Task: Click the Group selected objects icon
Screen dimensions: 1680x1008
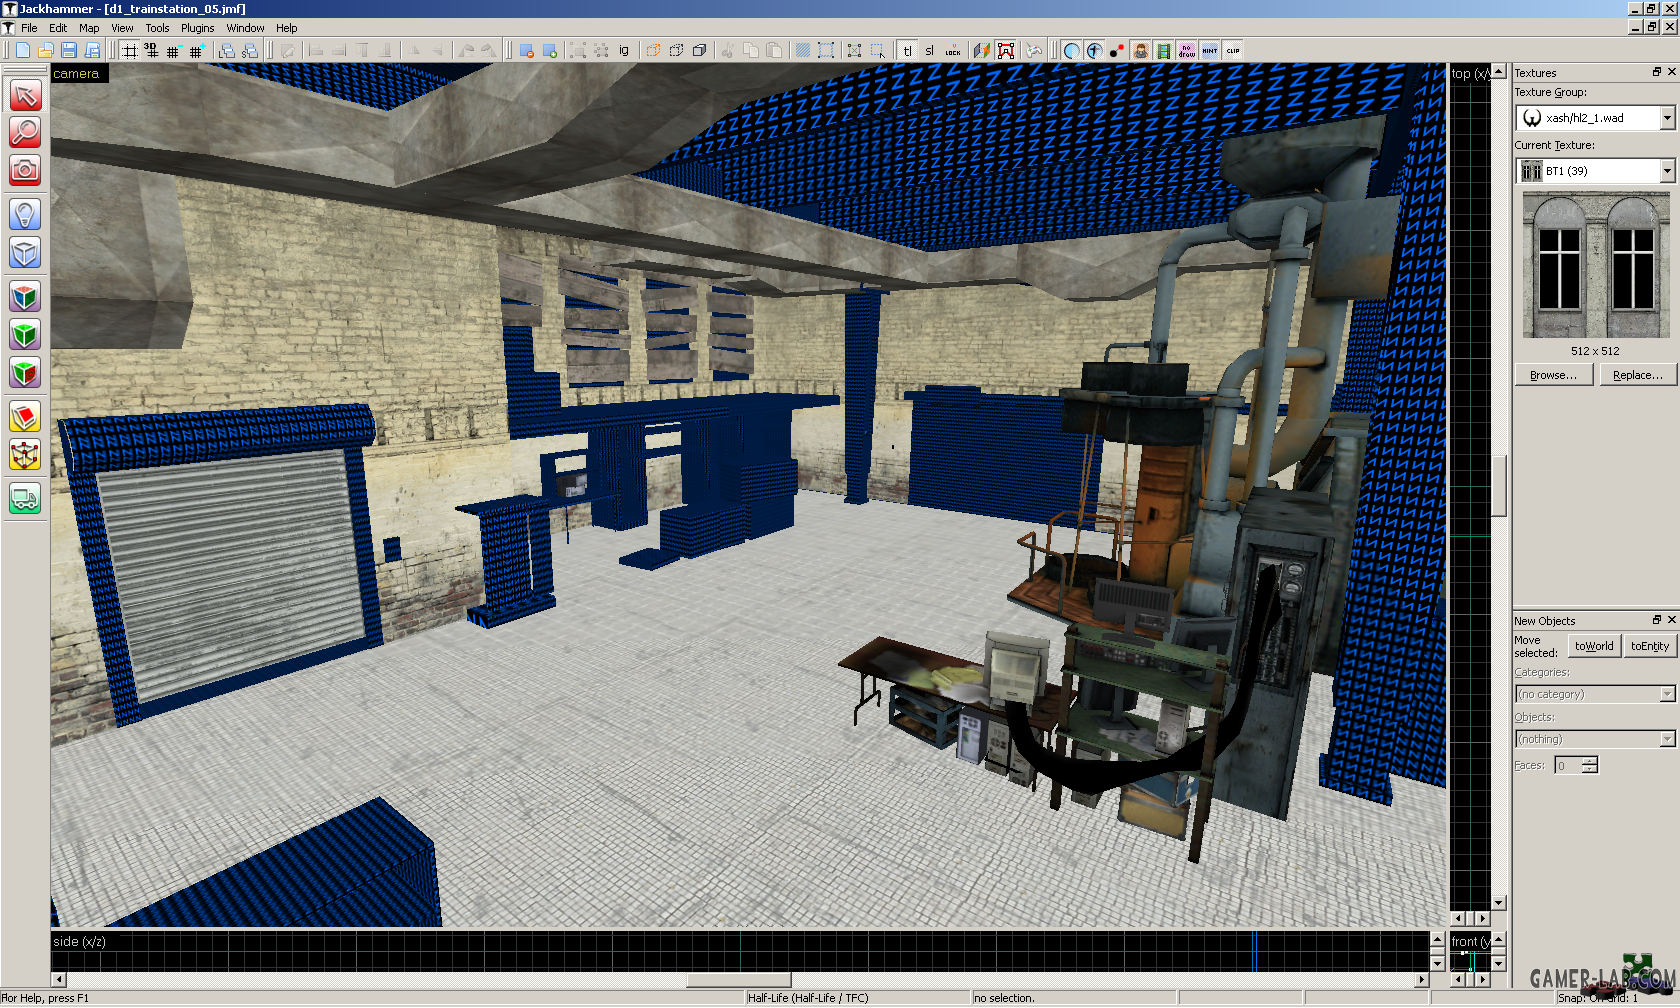Action: pyautogui.click(x=578, y=50)
